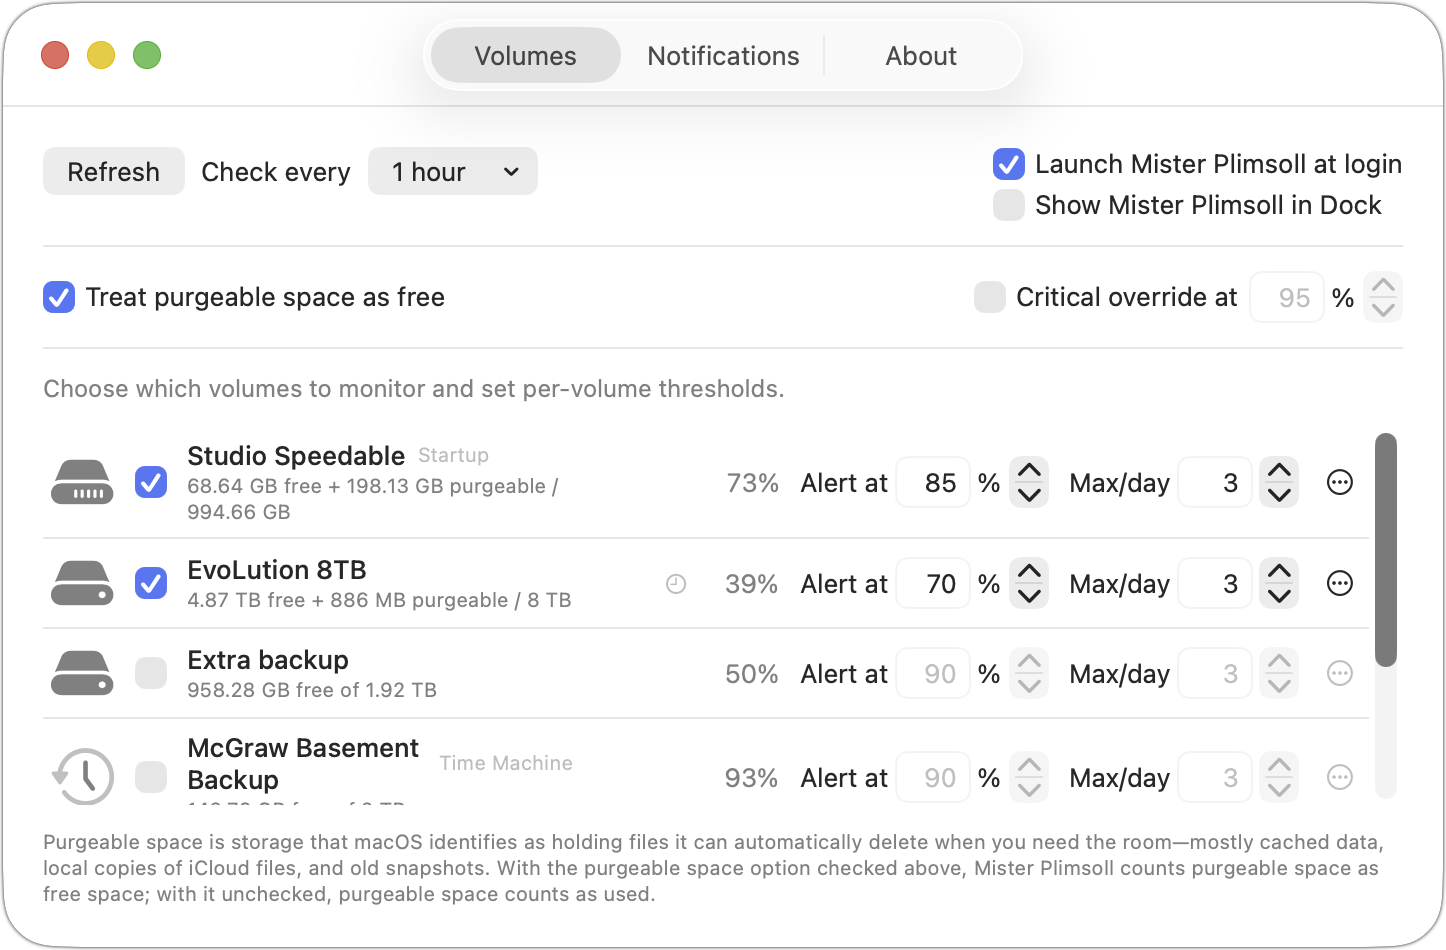This screenshot has width=1446, height=950.
Task: Enable monitoring for McGraw Basement Backup
Action: (x=151, y=777)
